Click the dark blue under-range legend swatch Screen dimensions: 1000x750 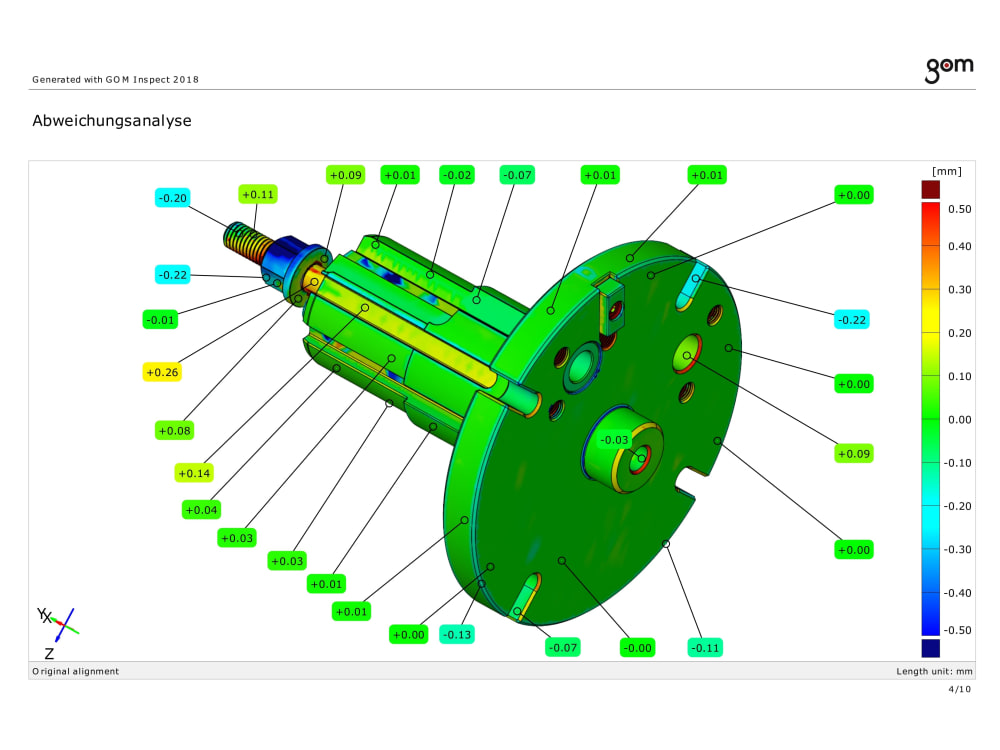[x=930, y=648]
